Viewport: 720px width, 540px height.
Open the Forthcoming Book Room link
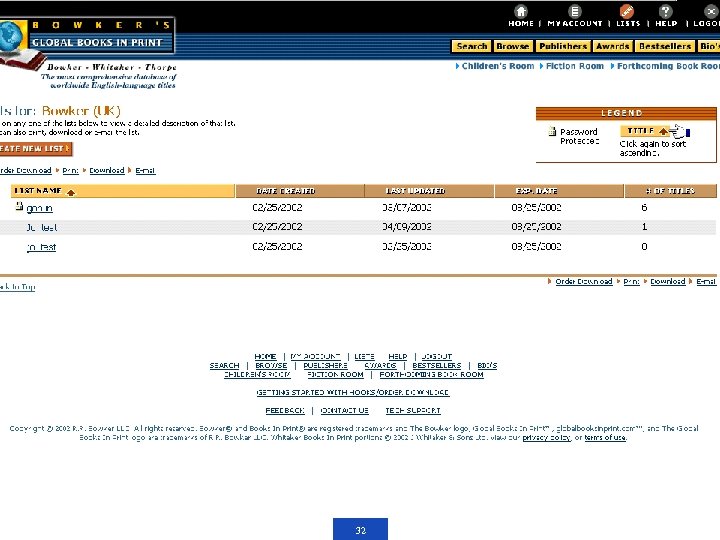click(668, 66)
